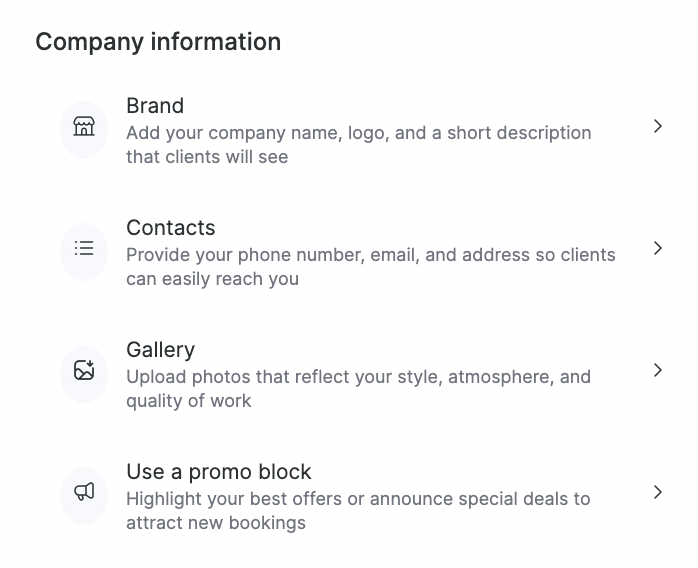Open promo block via right chevron

[x=657, y=492]
